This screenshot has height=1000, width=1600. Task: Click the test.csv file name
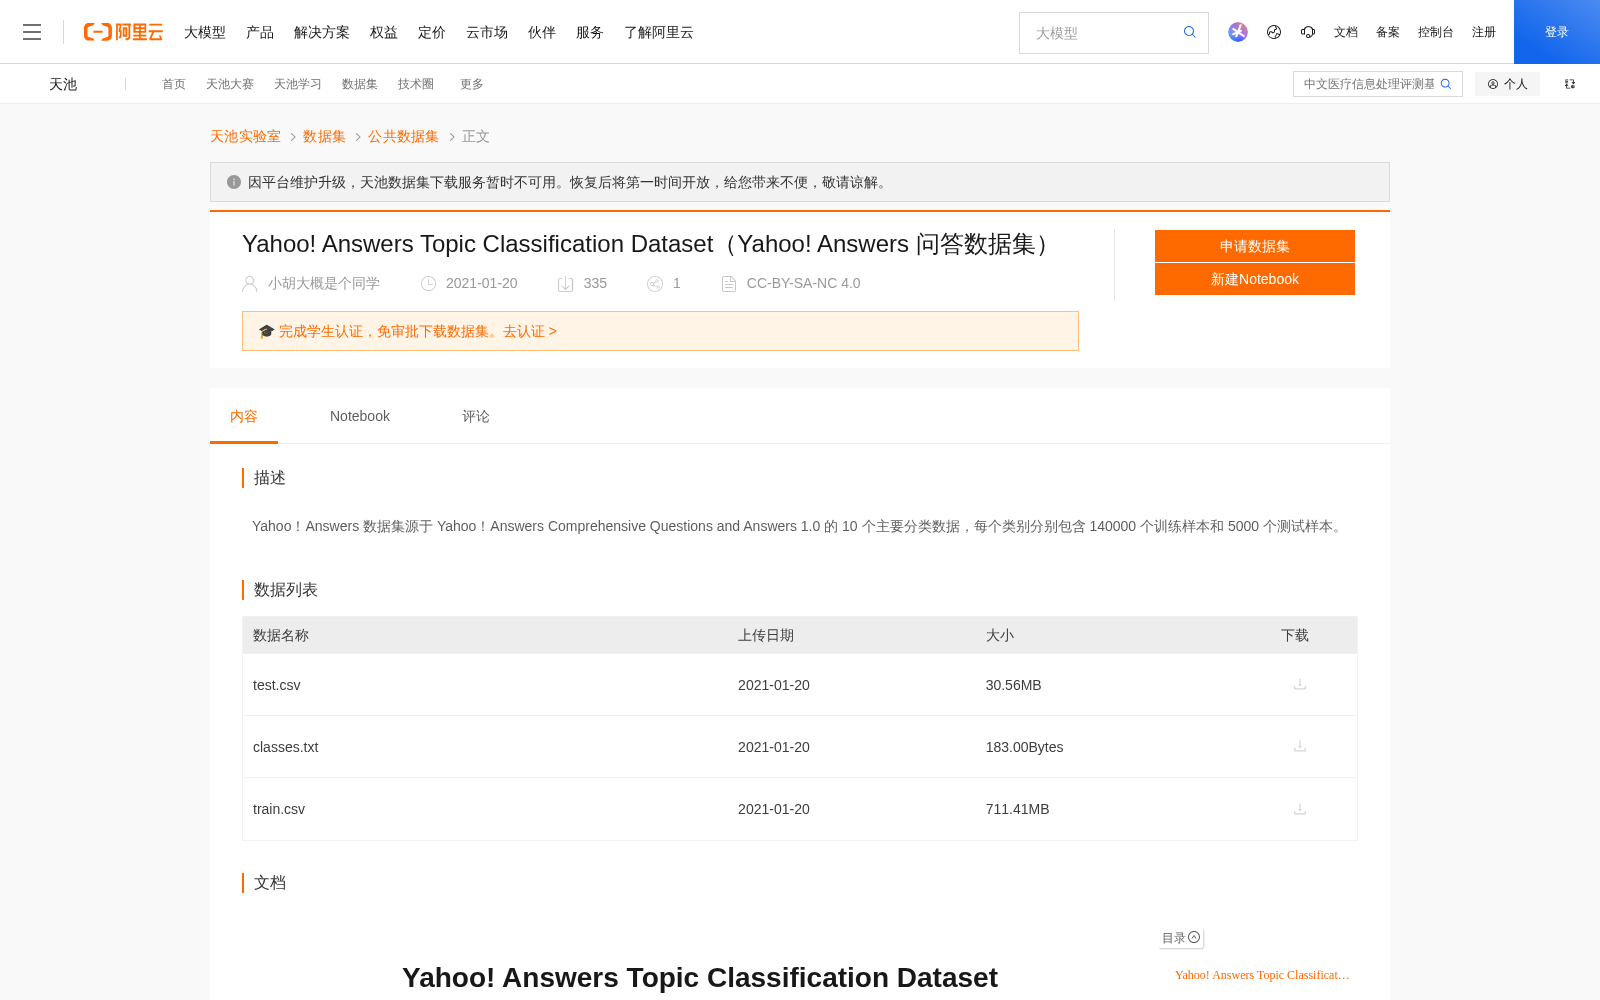point(277,685)
